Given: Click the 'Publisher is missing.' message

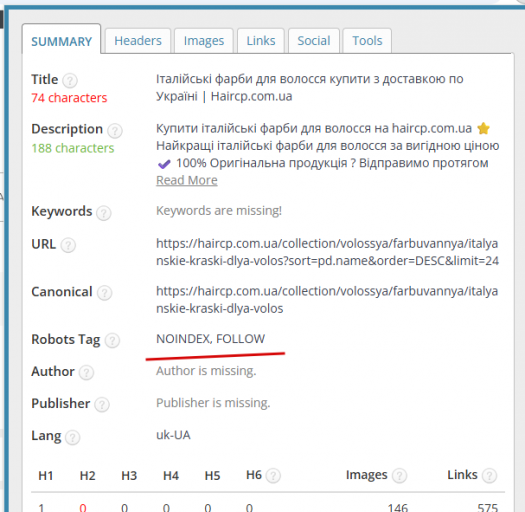Looking at the screenshot, I should click(213, 403).
